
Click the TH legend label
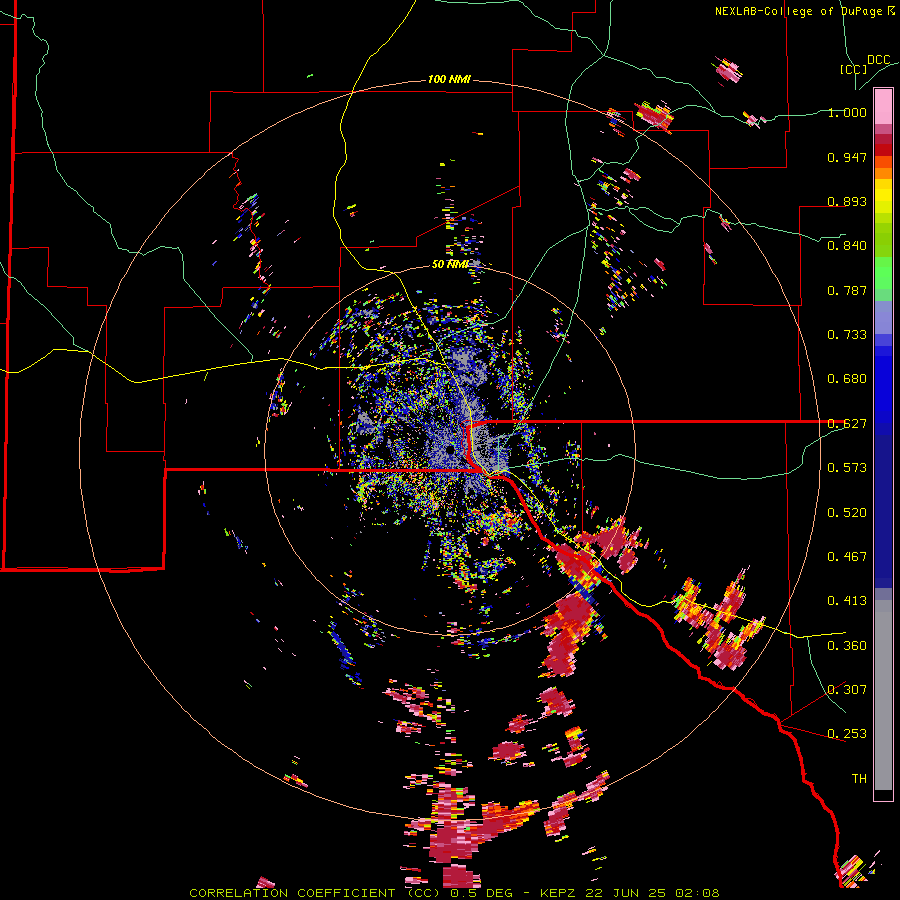[x=859, y=779]
